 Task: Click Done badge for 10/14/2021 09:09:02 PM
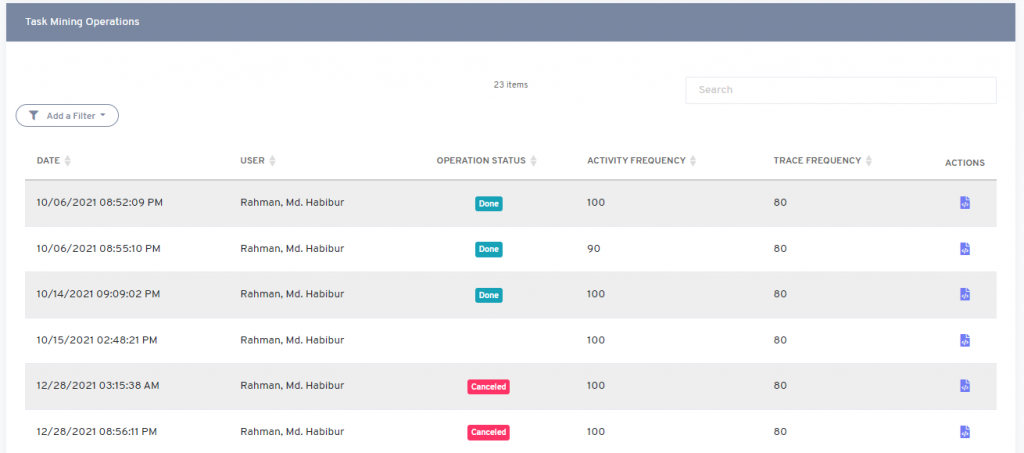(x=488, y=295)
